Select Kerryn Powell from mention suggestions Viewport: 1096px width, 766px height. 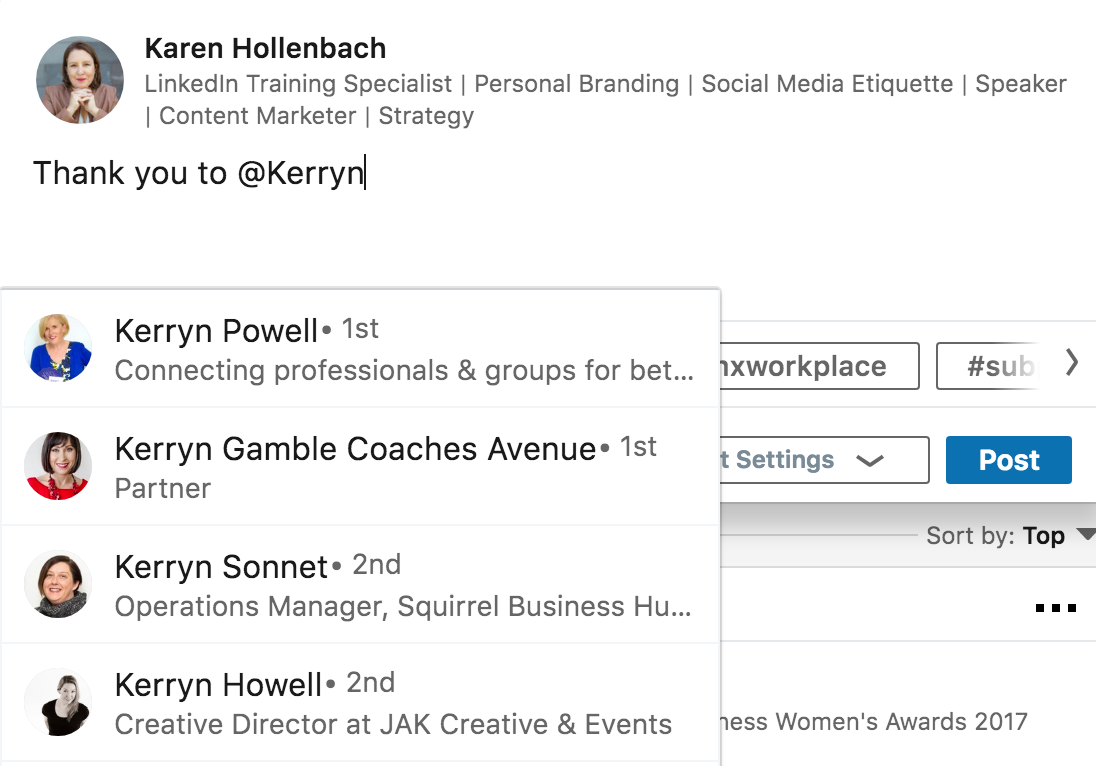tap(361, 348)
